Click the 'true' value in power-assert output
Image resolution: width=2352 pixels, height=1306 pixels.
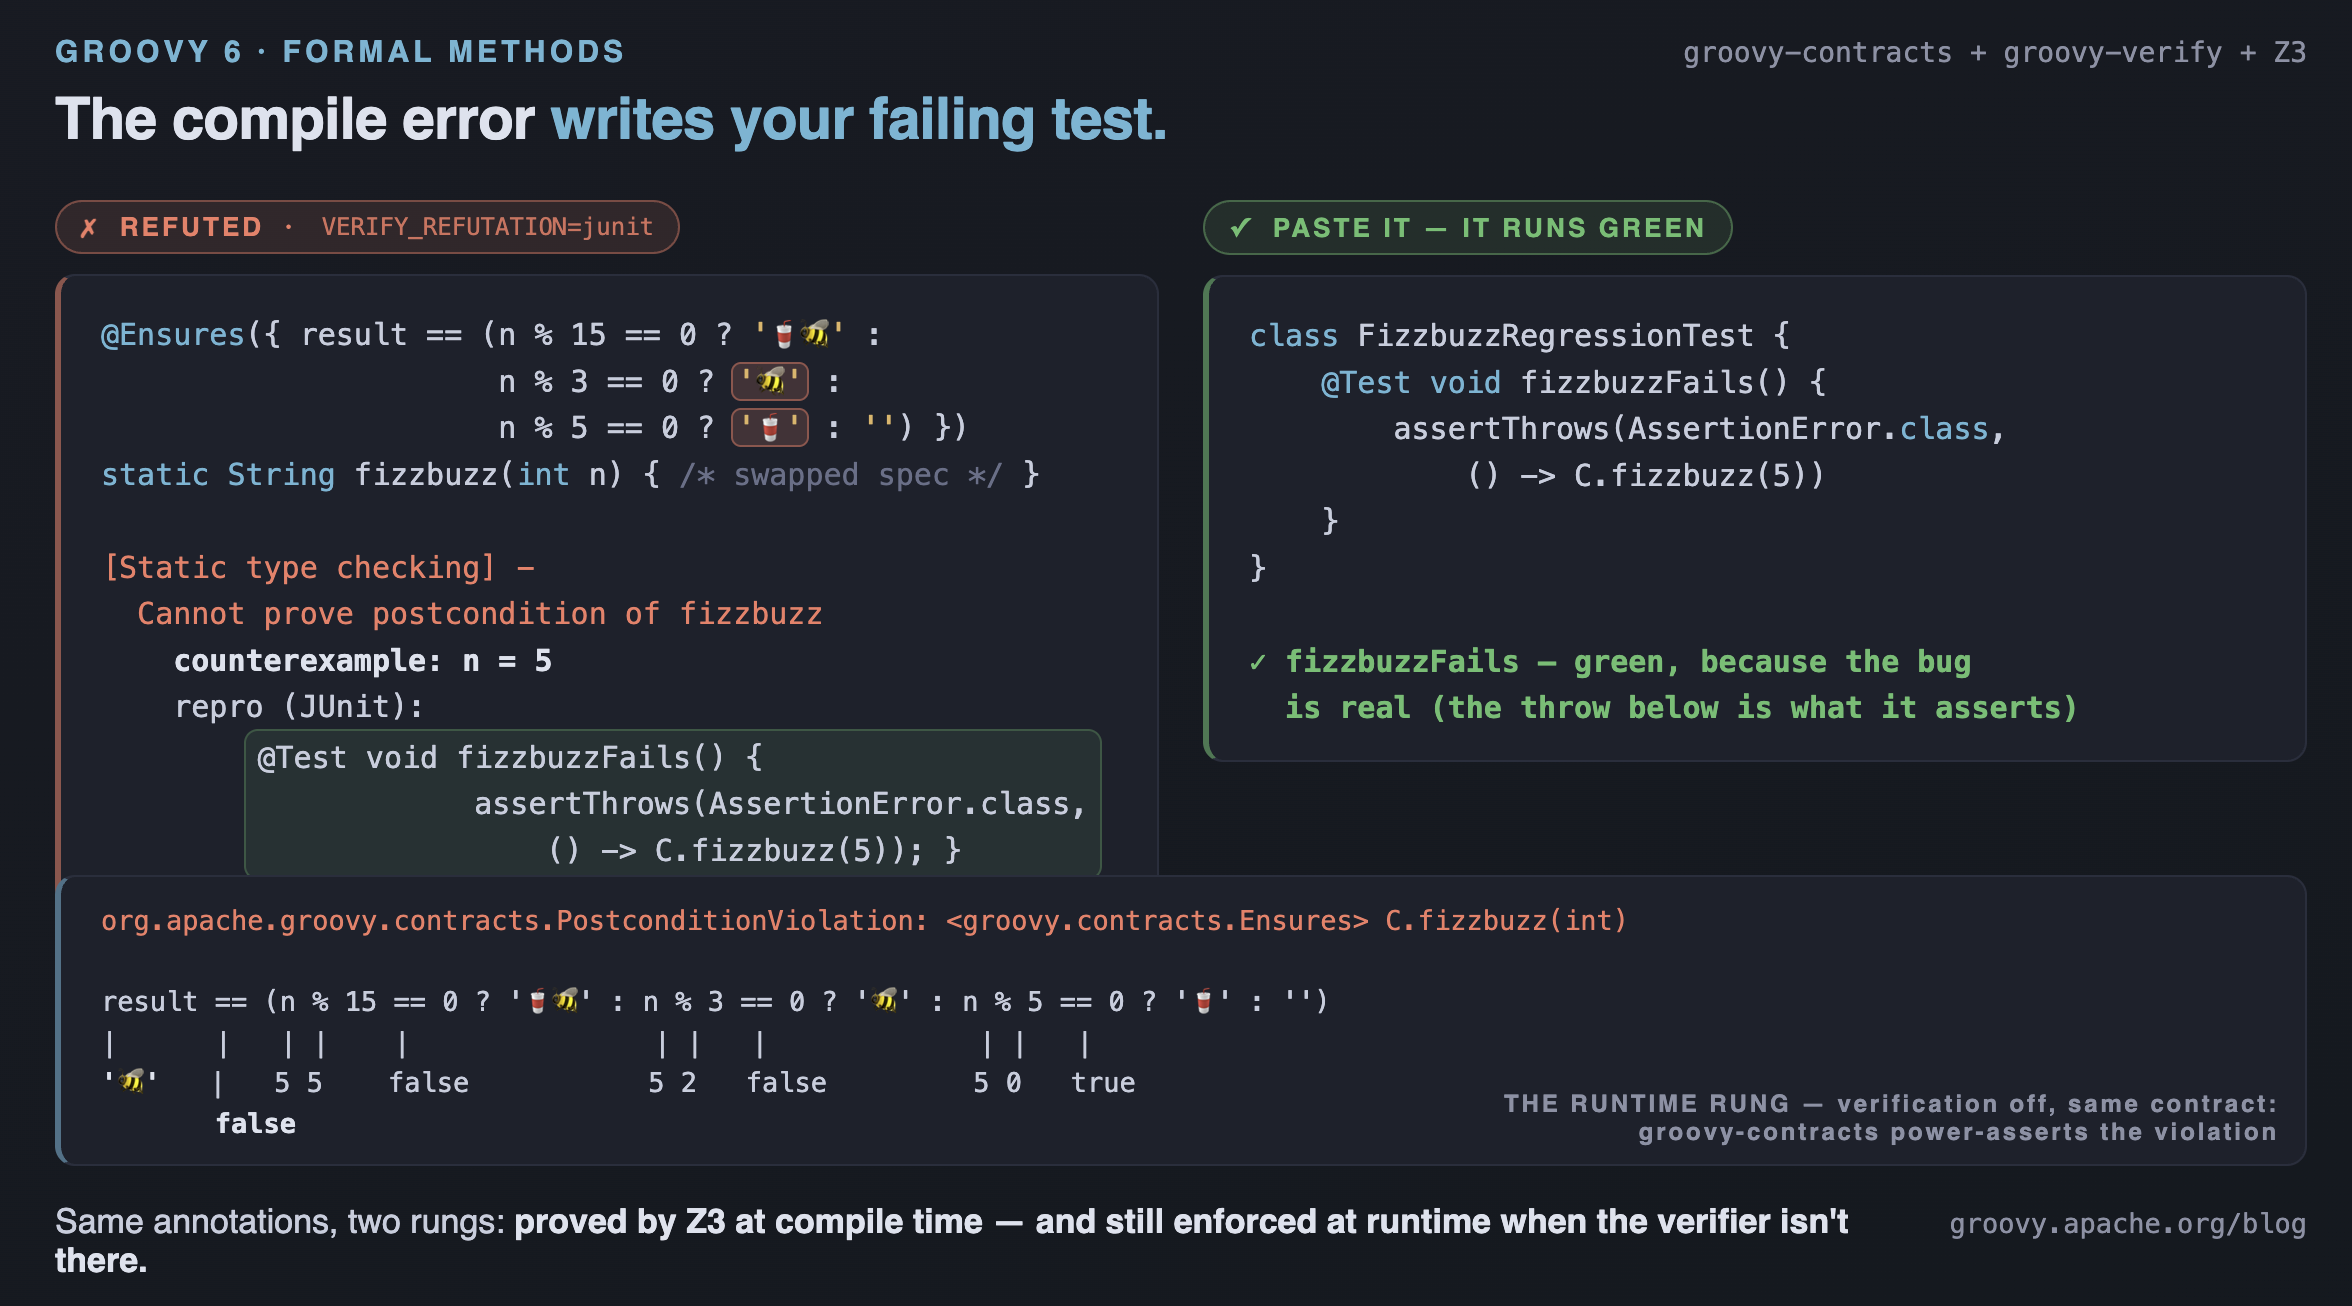click(1103, 1083)
